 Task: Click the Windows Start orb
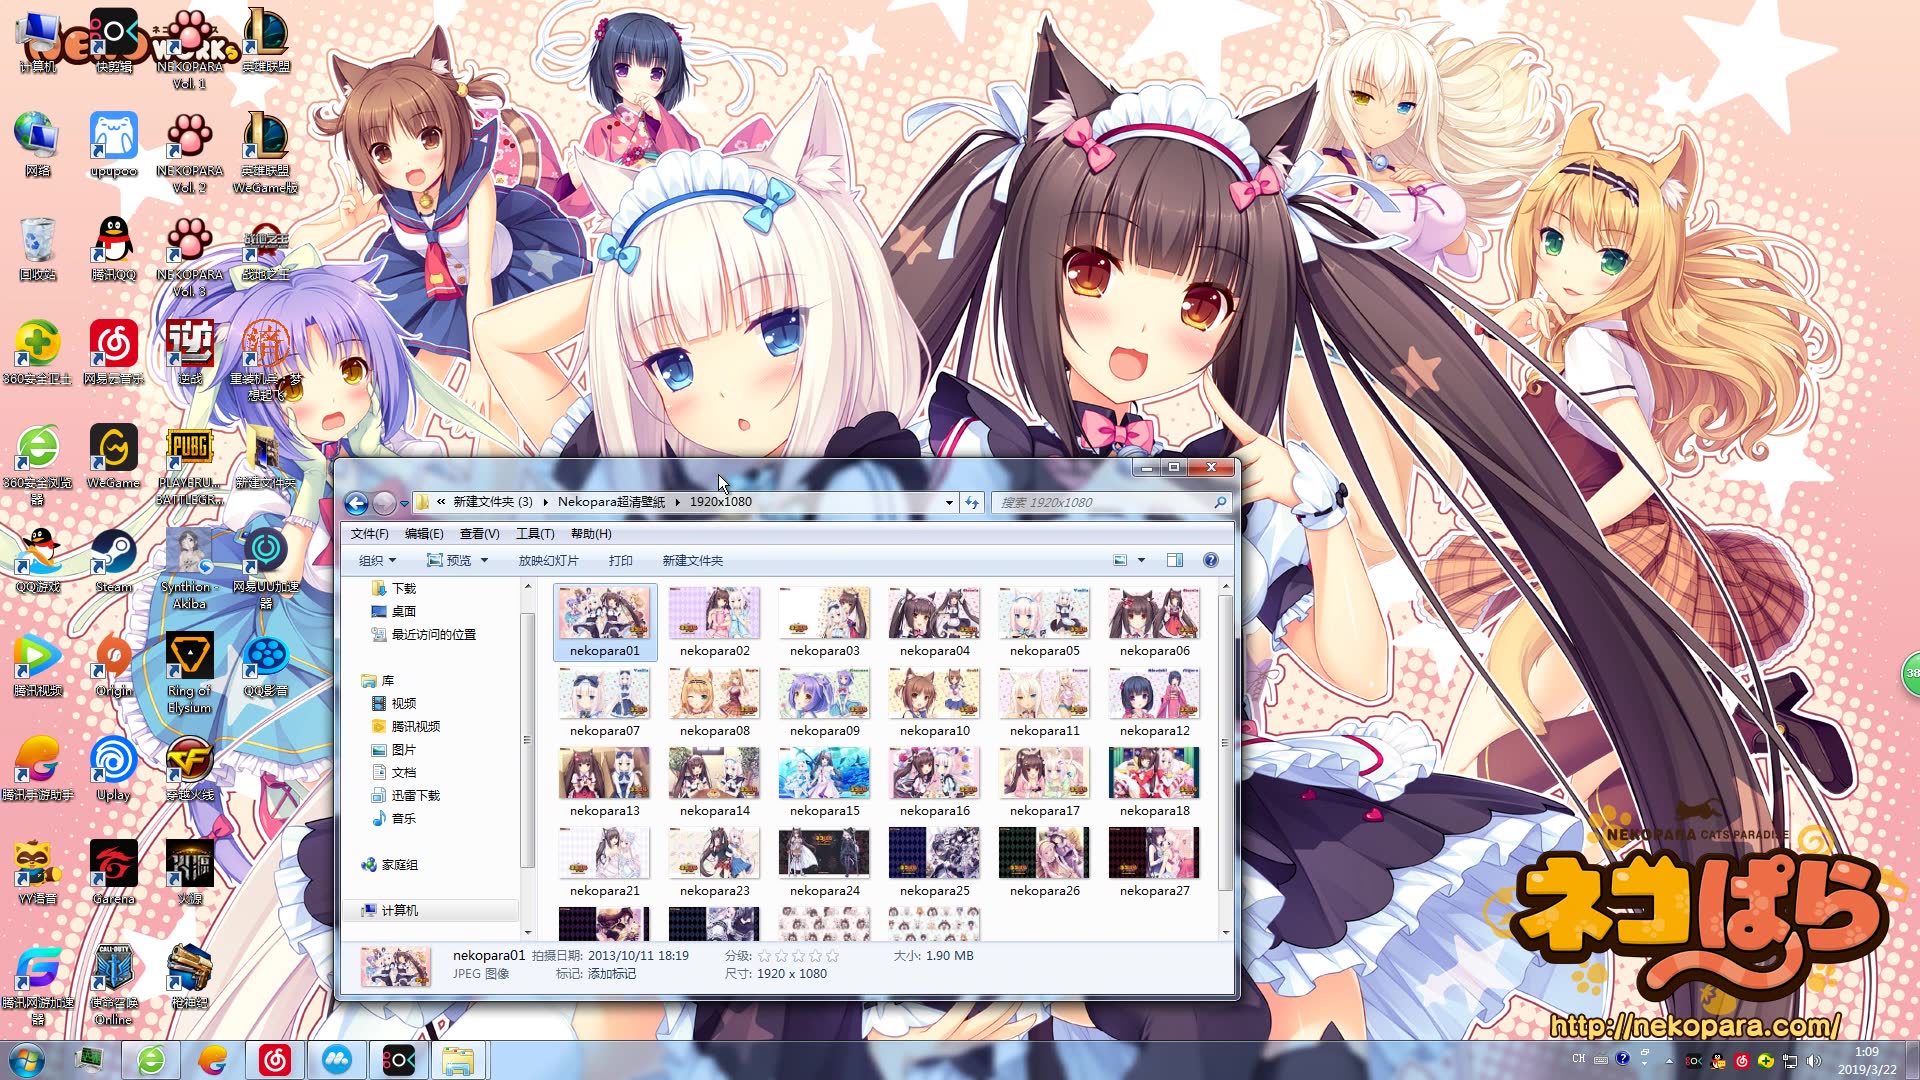pyautogui.click(x=27, y=1060)
